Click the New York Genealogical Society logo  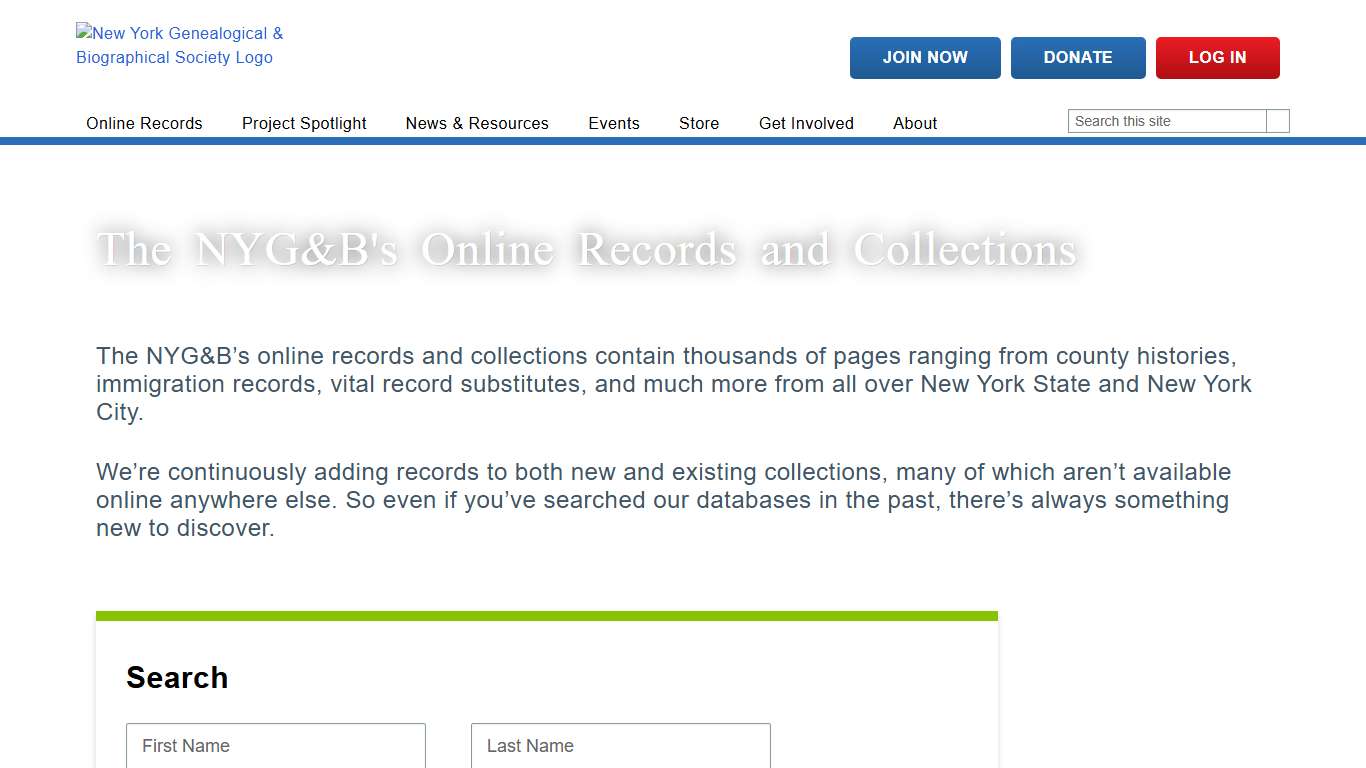coord(180,45)
